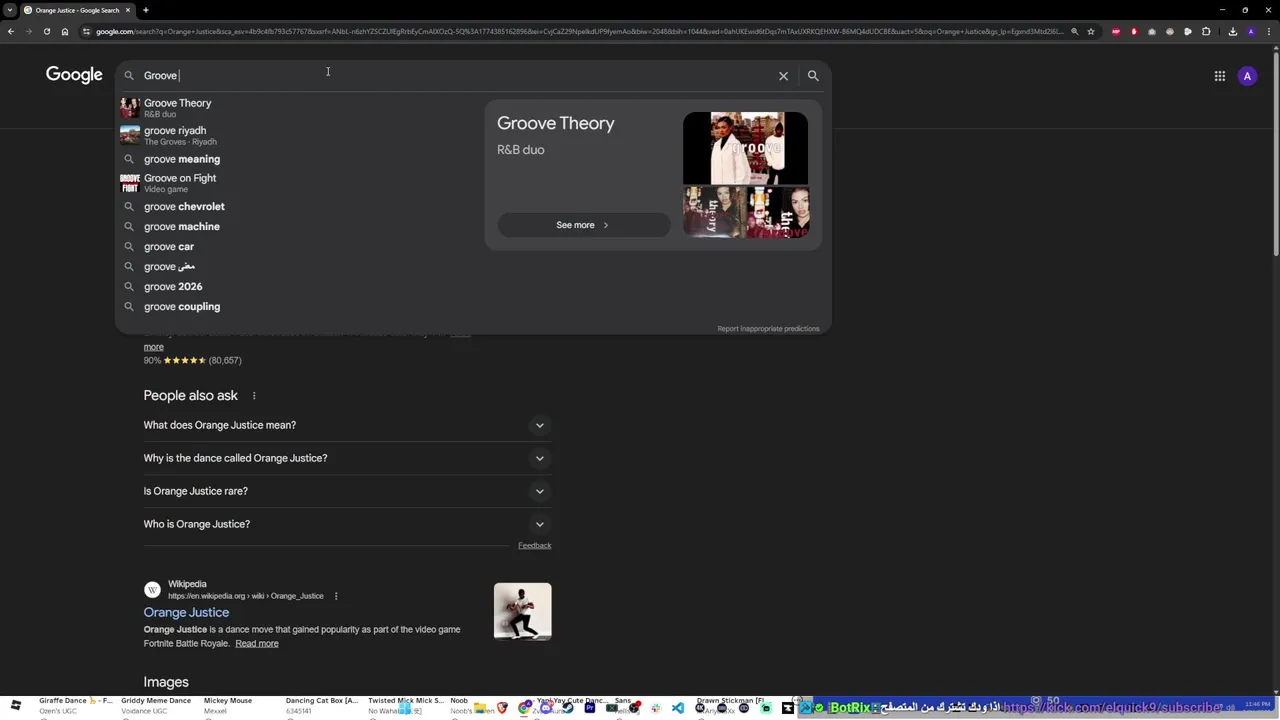
Task: Bookmark this page with the star icon
Action: coord(1091,31)
